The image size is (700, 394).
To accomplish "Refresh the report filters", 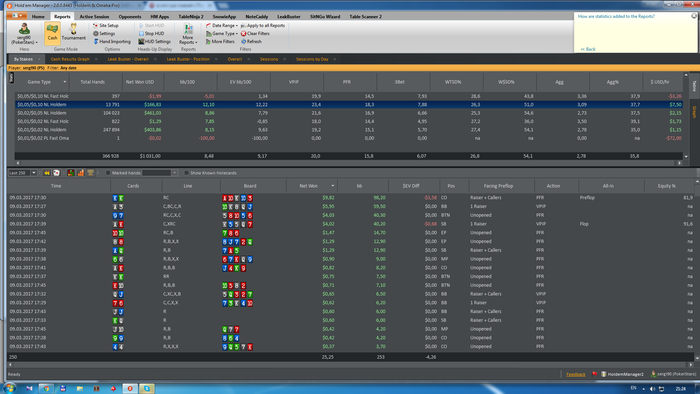I will tap(251, 41).
